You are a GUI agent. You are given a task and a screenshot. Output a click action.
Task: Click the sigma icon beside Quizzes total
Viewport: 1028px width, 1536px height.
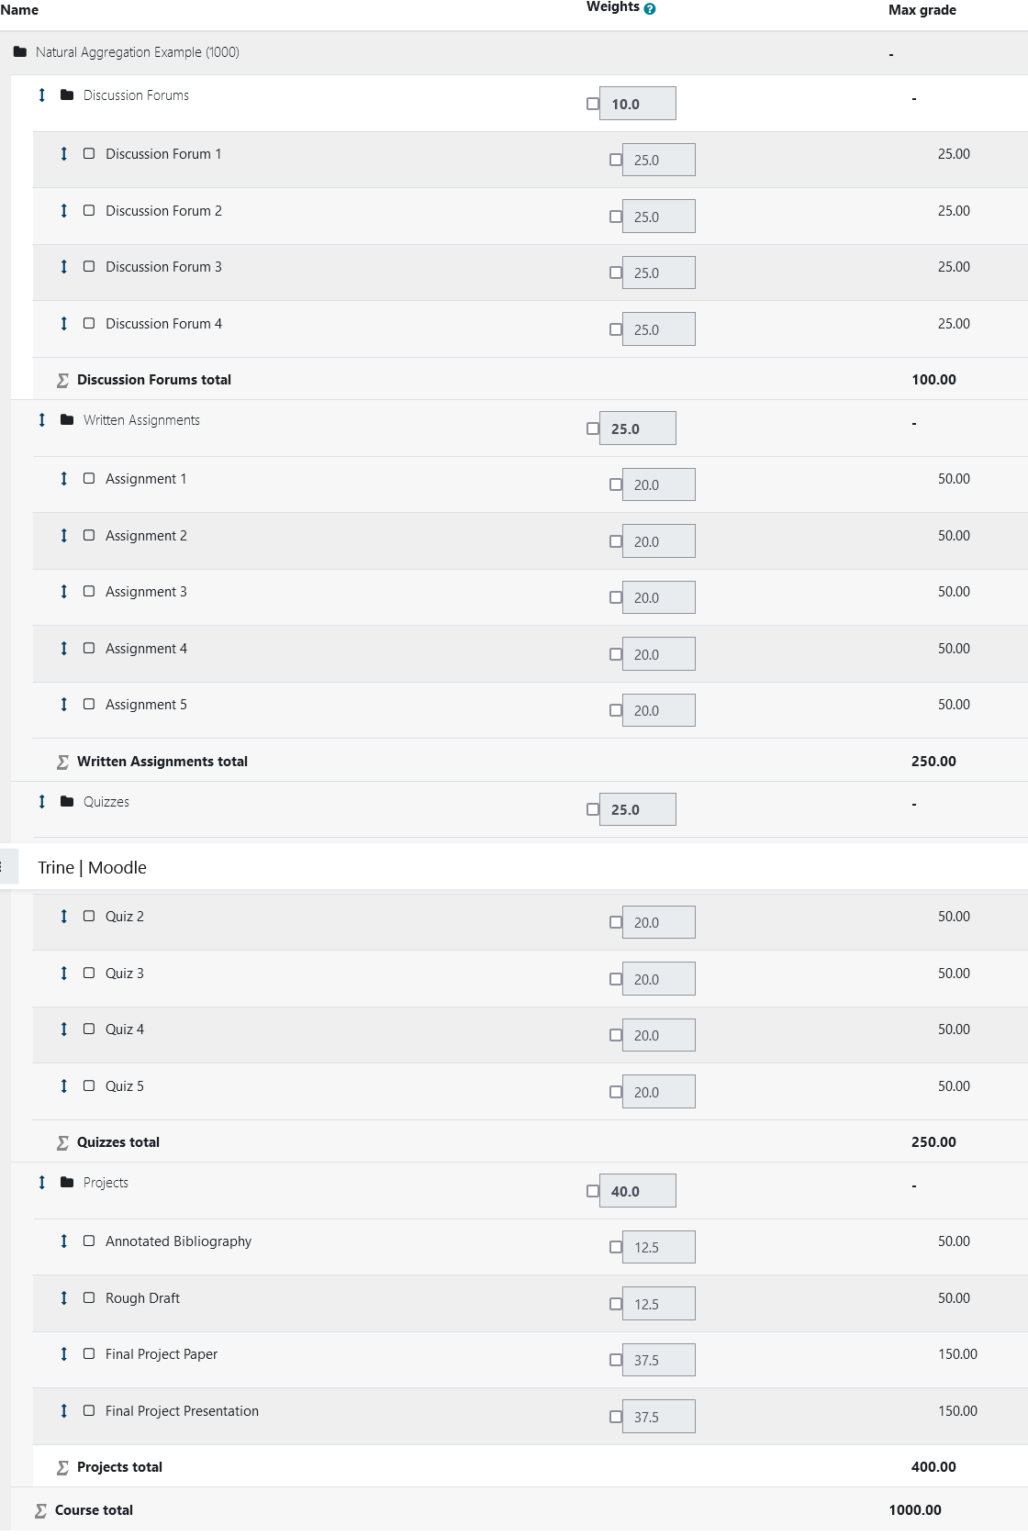[x=64, y=1141]
